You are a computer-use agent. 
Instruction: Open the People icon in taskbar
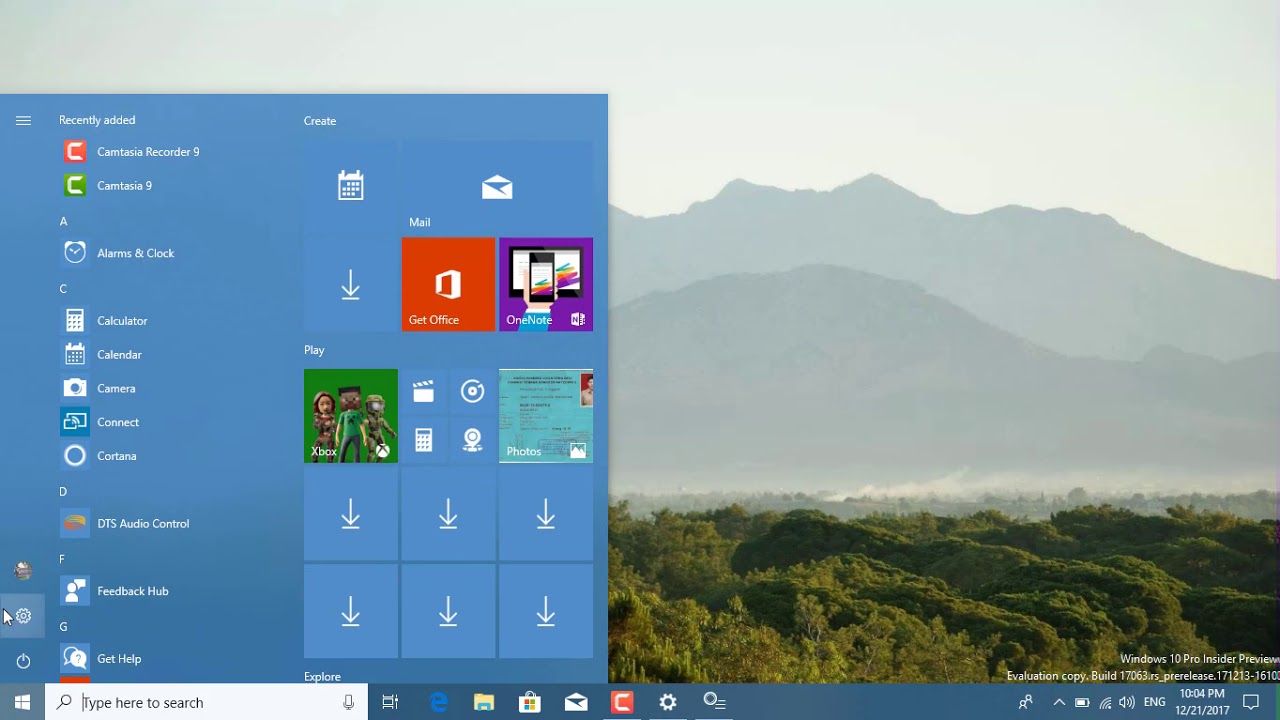1026,702
